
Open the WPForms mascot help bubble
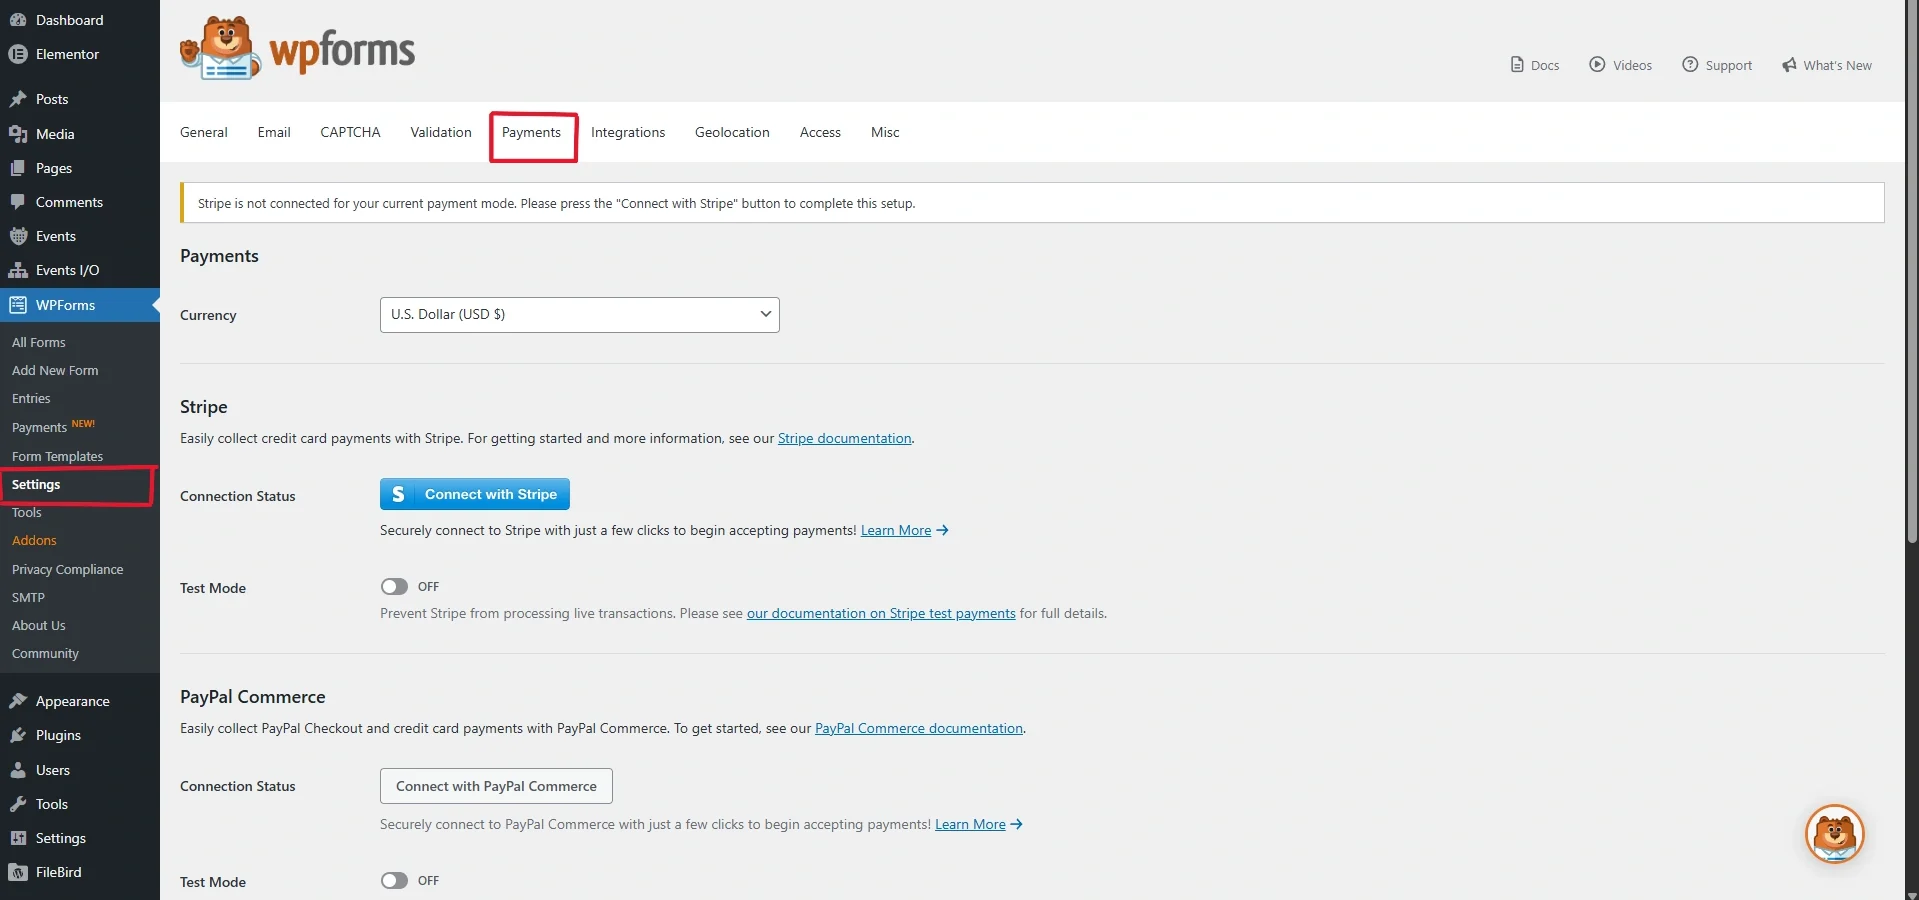(x=1834, y=834)
